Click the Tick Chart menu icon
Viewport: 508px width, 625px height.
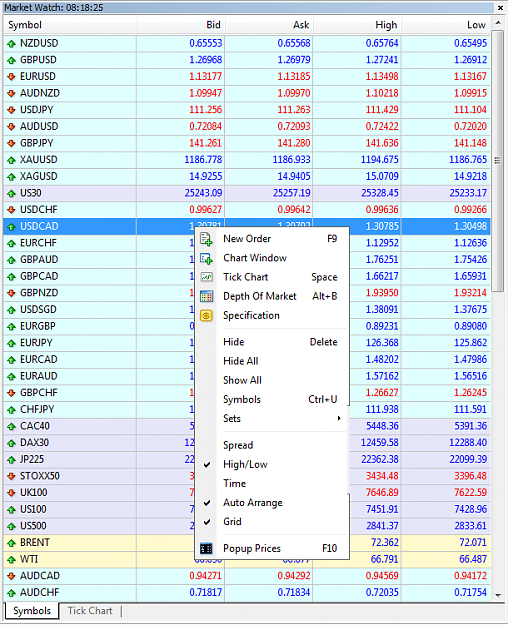pyautogui.click(x=206, y=277)
